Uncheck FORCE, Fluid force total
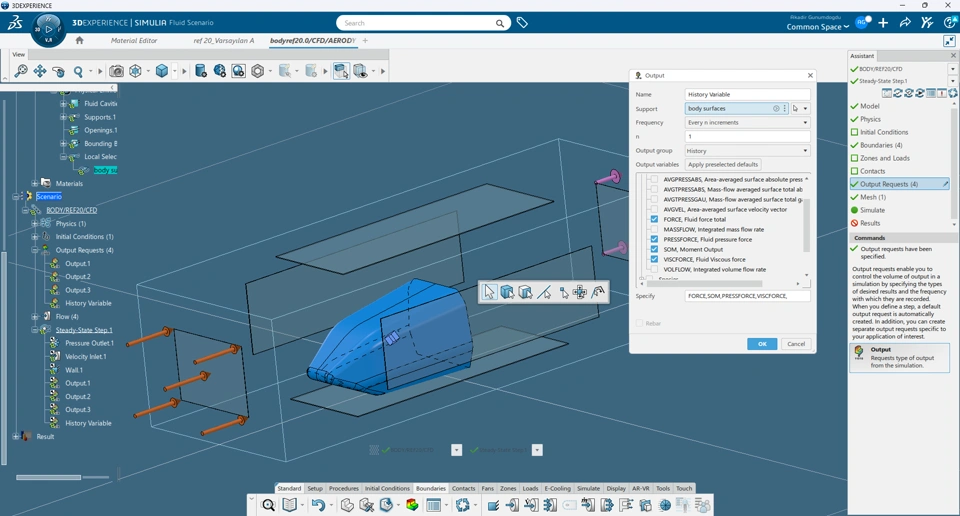 (654, 219)
